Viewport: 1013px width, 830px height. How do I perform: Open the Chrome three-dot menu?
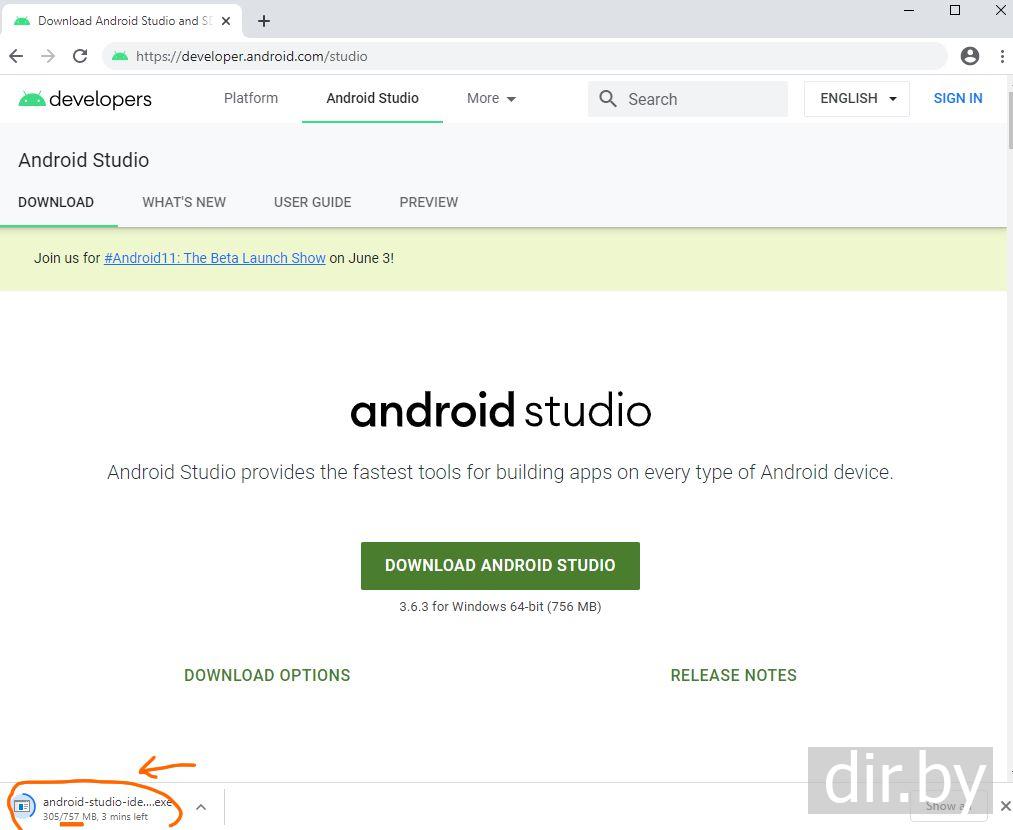click(1002, 56)
